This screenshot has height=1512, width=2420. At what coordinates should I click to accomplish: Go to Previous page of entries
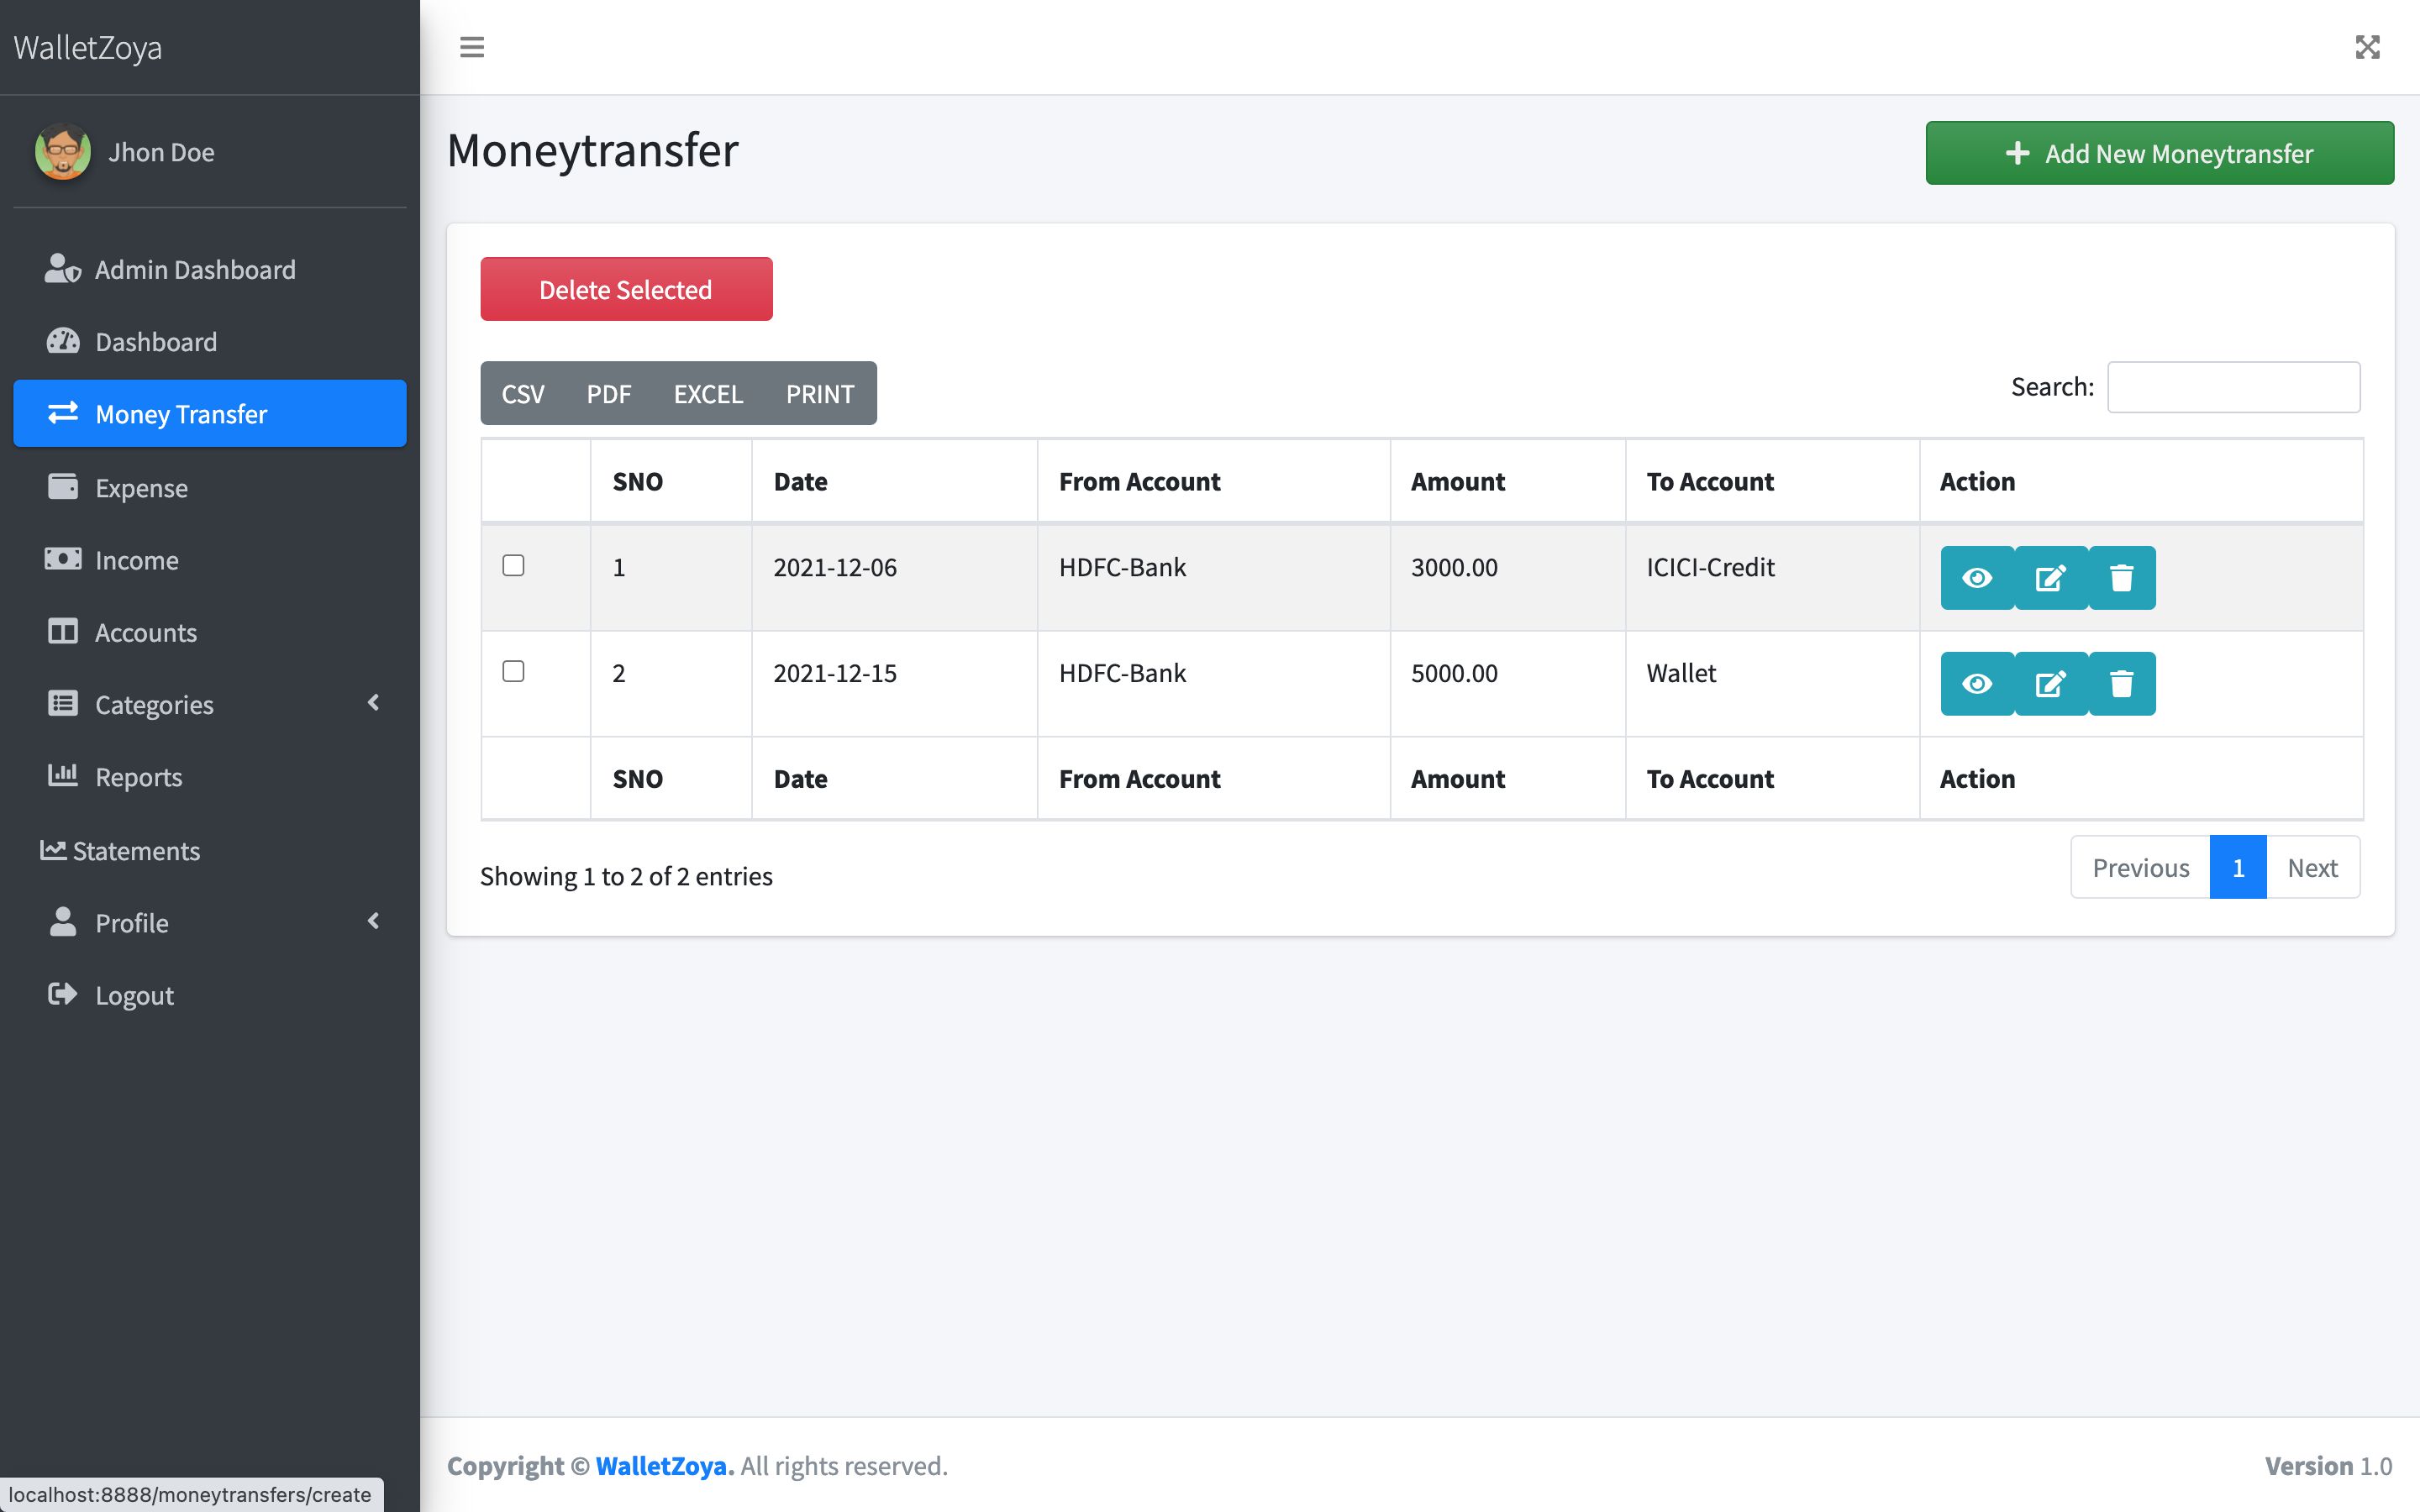(x=2141, y=867)
